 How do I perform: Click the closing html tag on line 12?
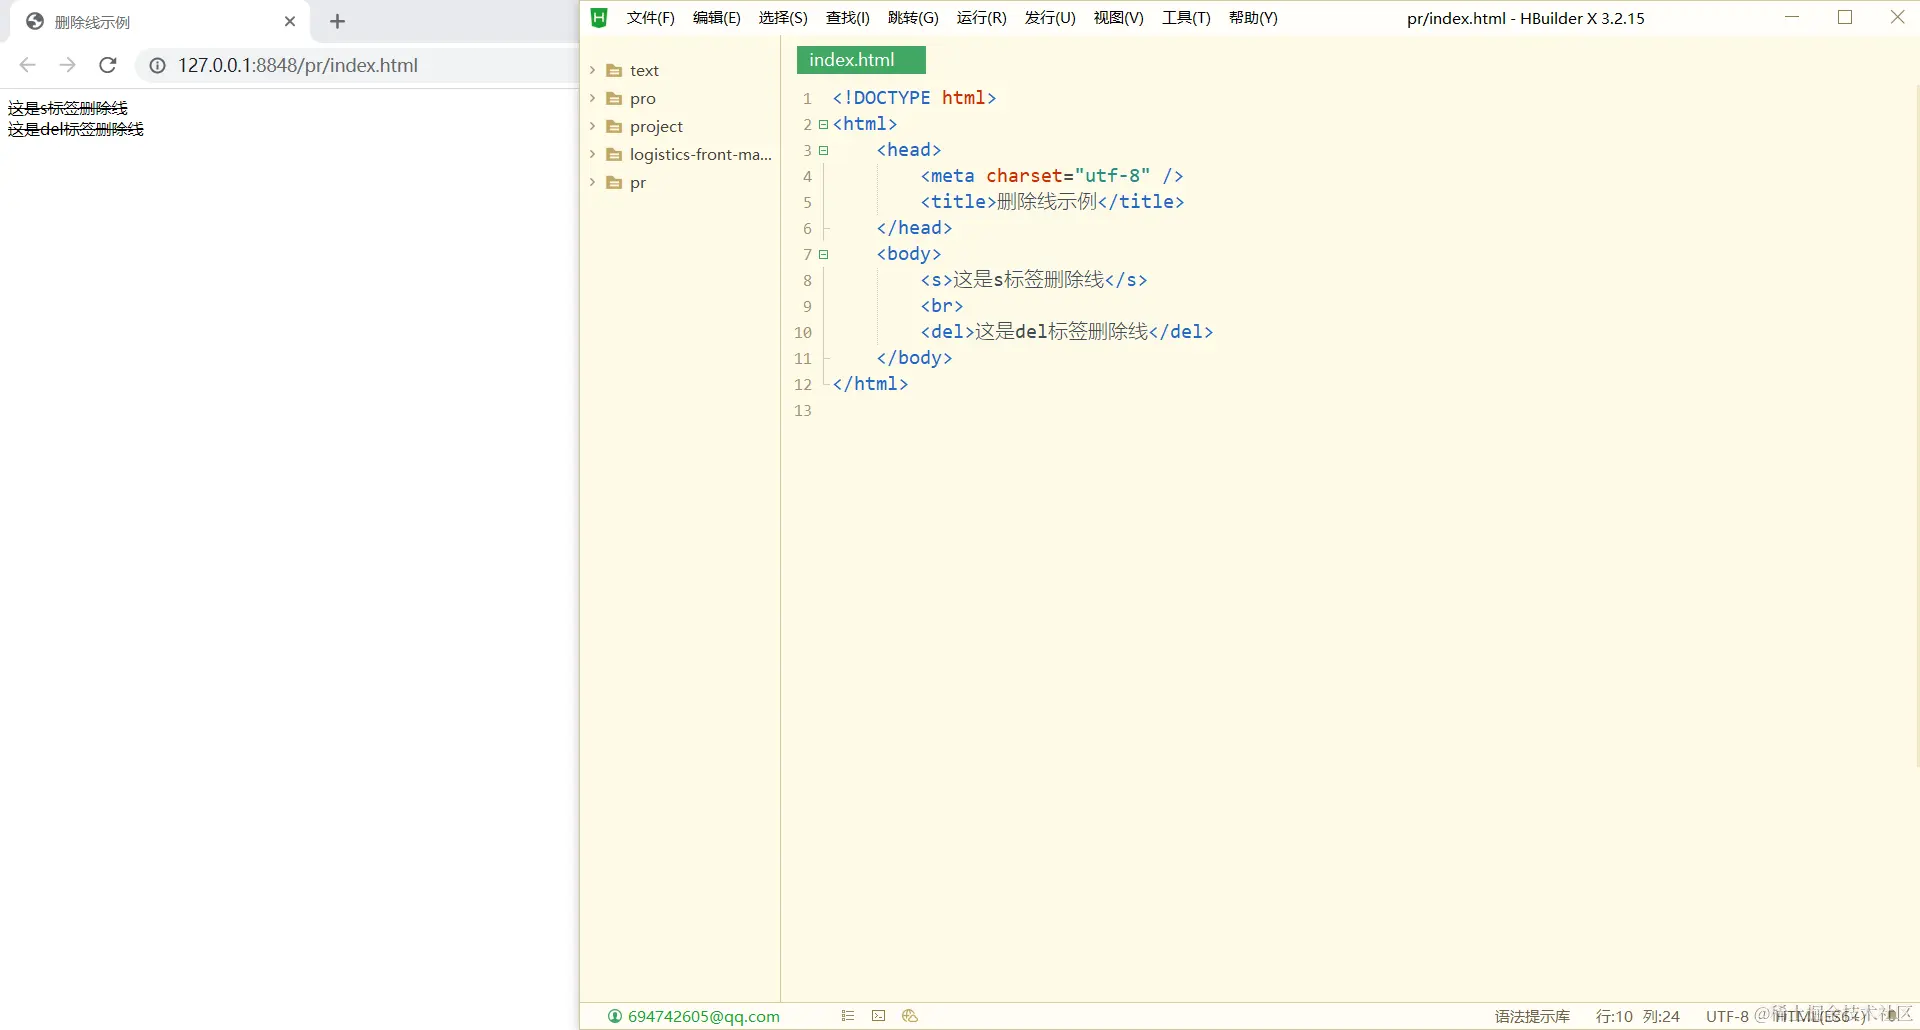(x=870, y=384)
